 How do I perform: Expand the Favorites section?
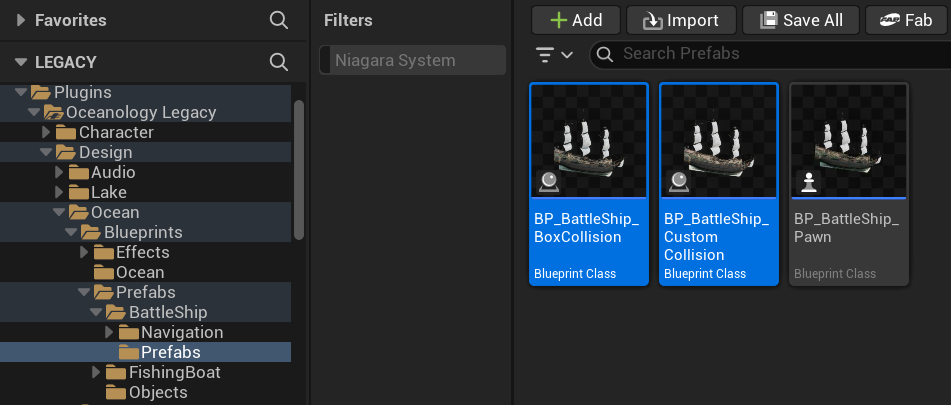21,20
